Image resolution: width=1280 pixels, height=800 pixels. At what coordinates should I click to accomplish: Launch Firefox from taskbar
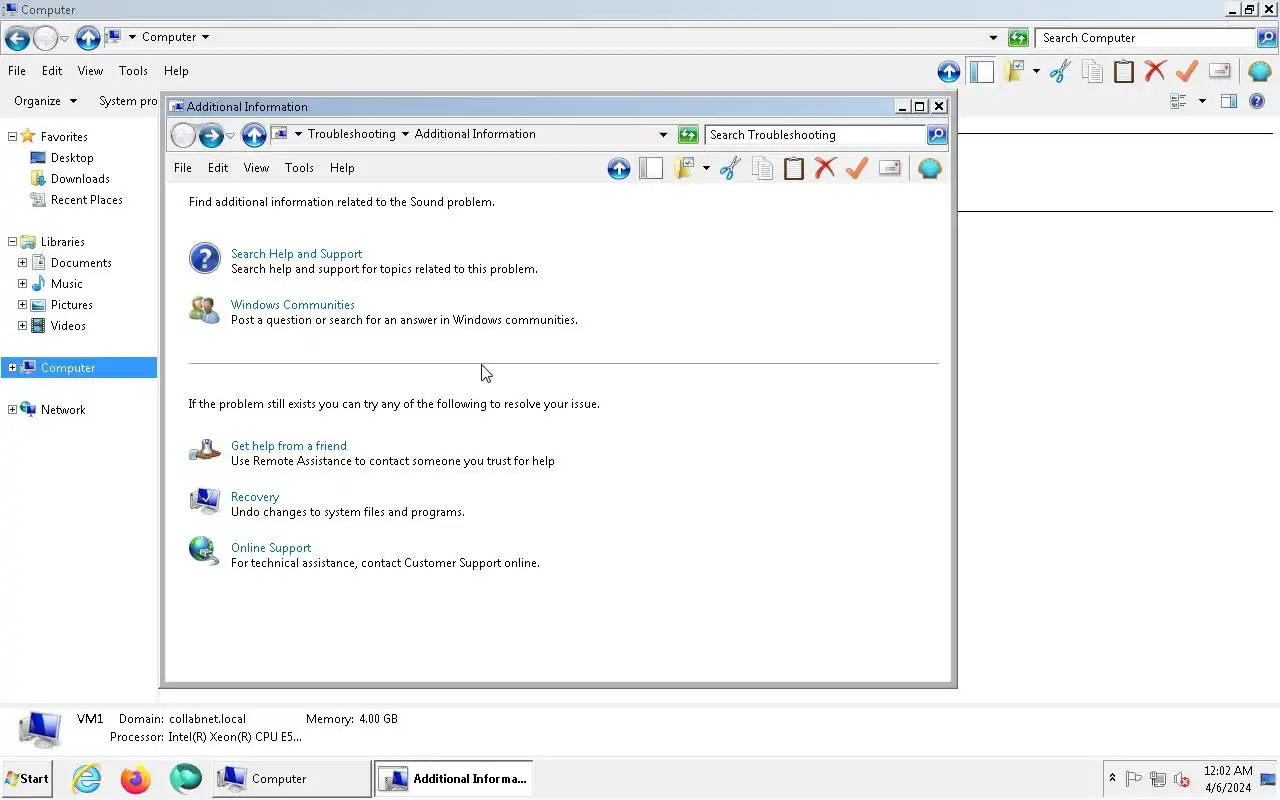pyautogui.click(x=135, y=778)
